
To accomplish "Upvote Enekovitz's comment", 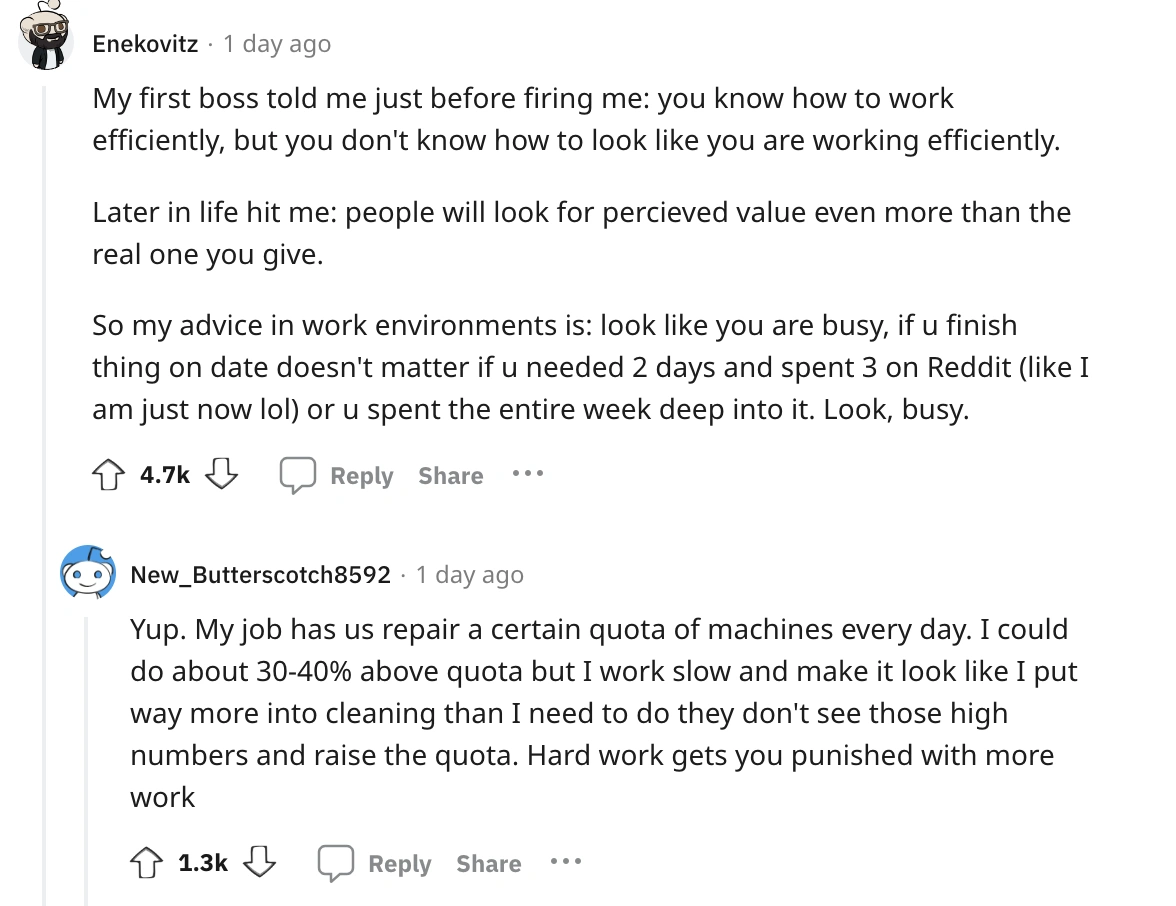I will (x=112, y=476).
